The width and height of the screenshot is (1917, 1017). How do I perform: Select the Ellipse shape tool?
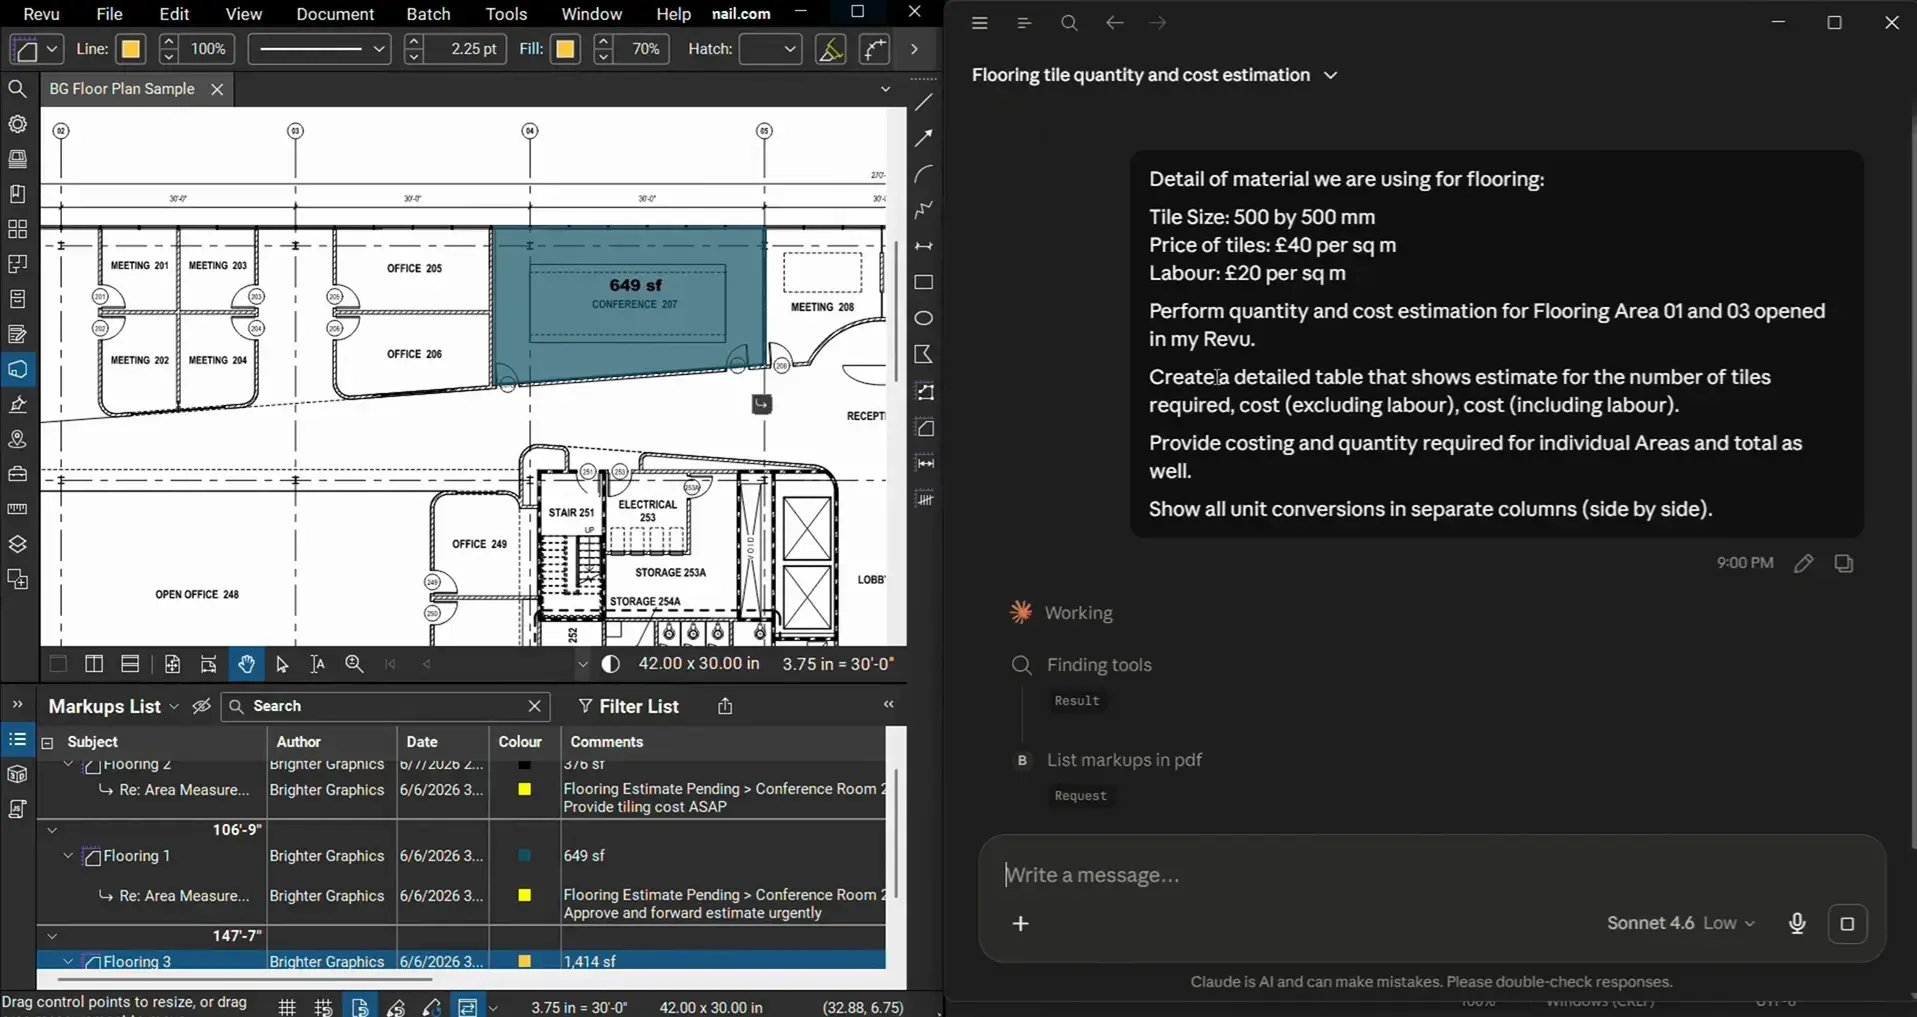coord(924,318)
